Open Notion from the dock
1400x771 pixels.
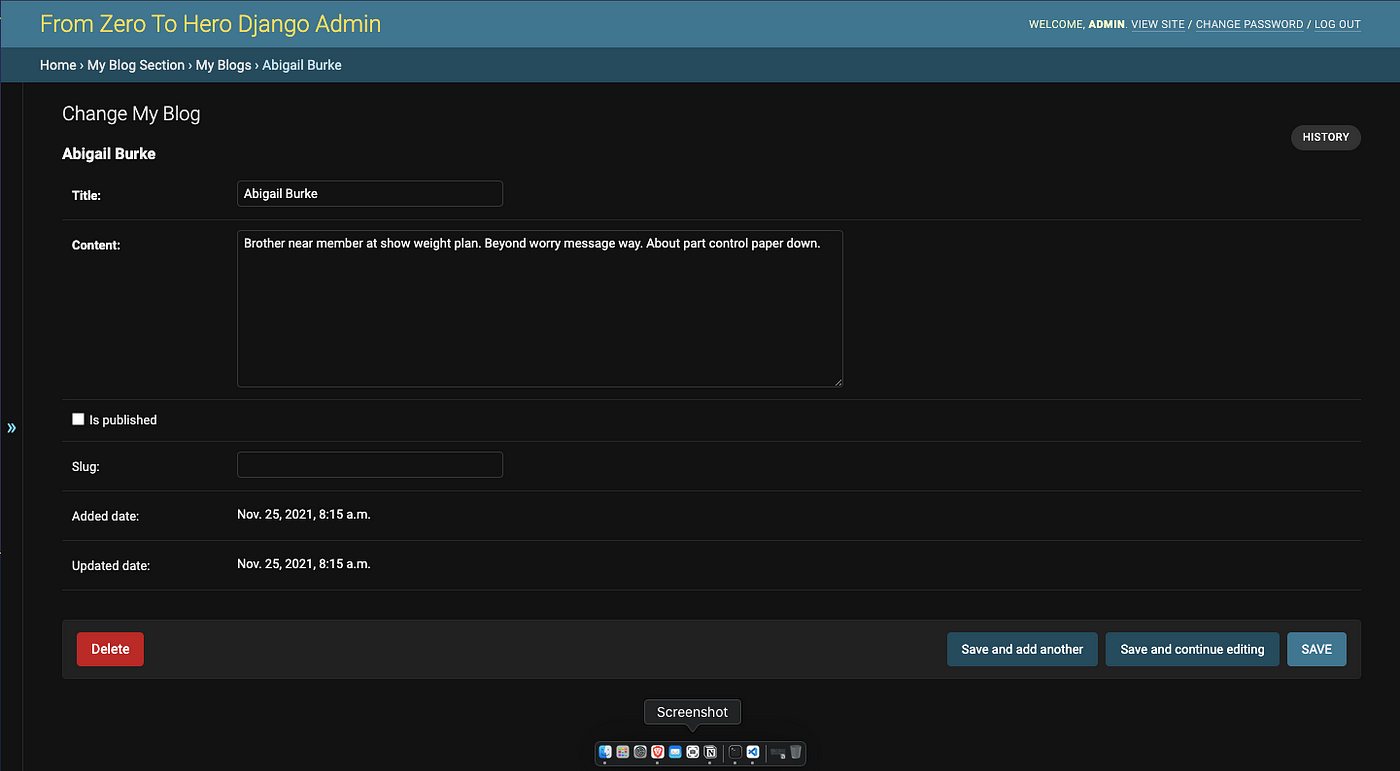pos(710,752)
